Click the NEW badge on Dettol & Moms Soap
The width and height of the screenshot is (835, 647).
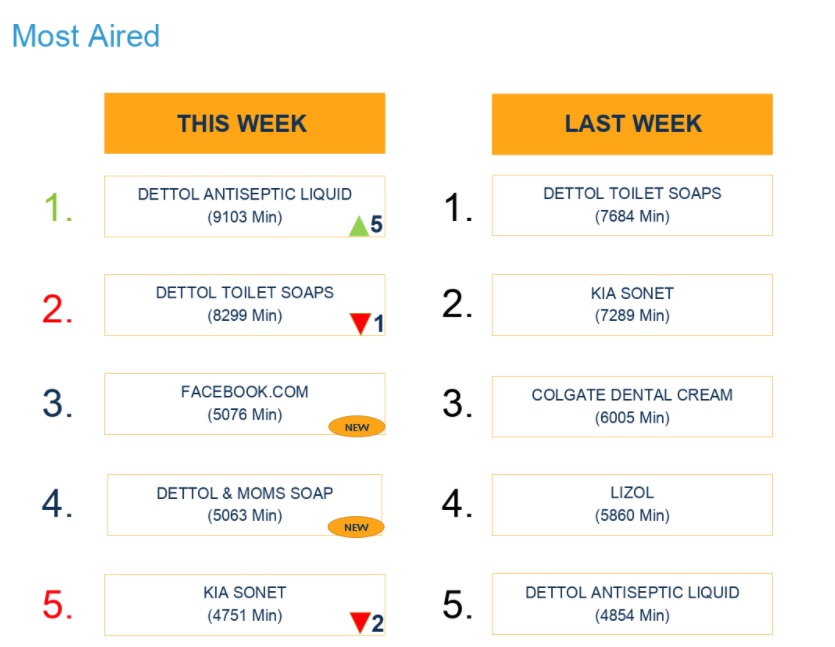tap(356, 527)
